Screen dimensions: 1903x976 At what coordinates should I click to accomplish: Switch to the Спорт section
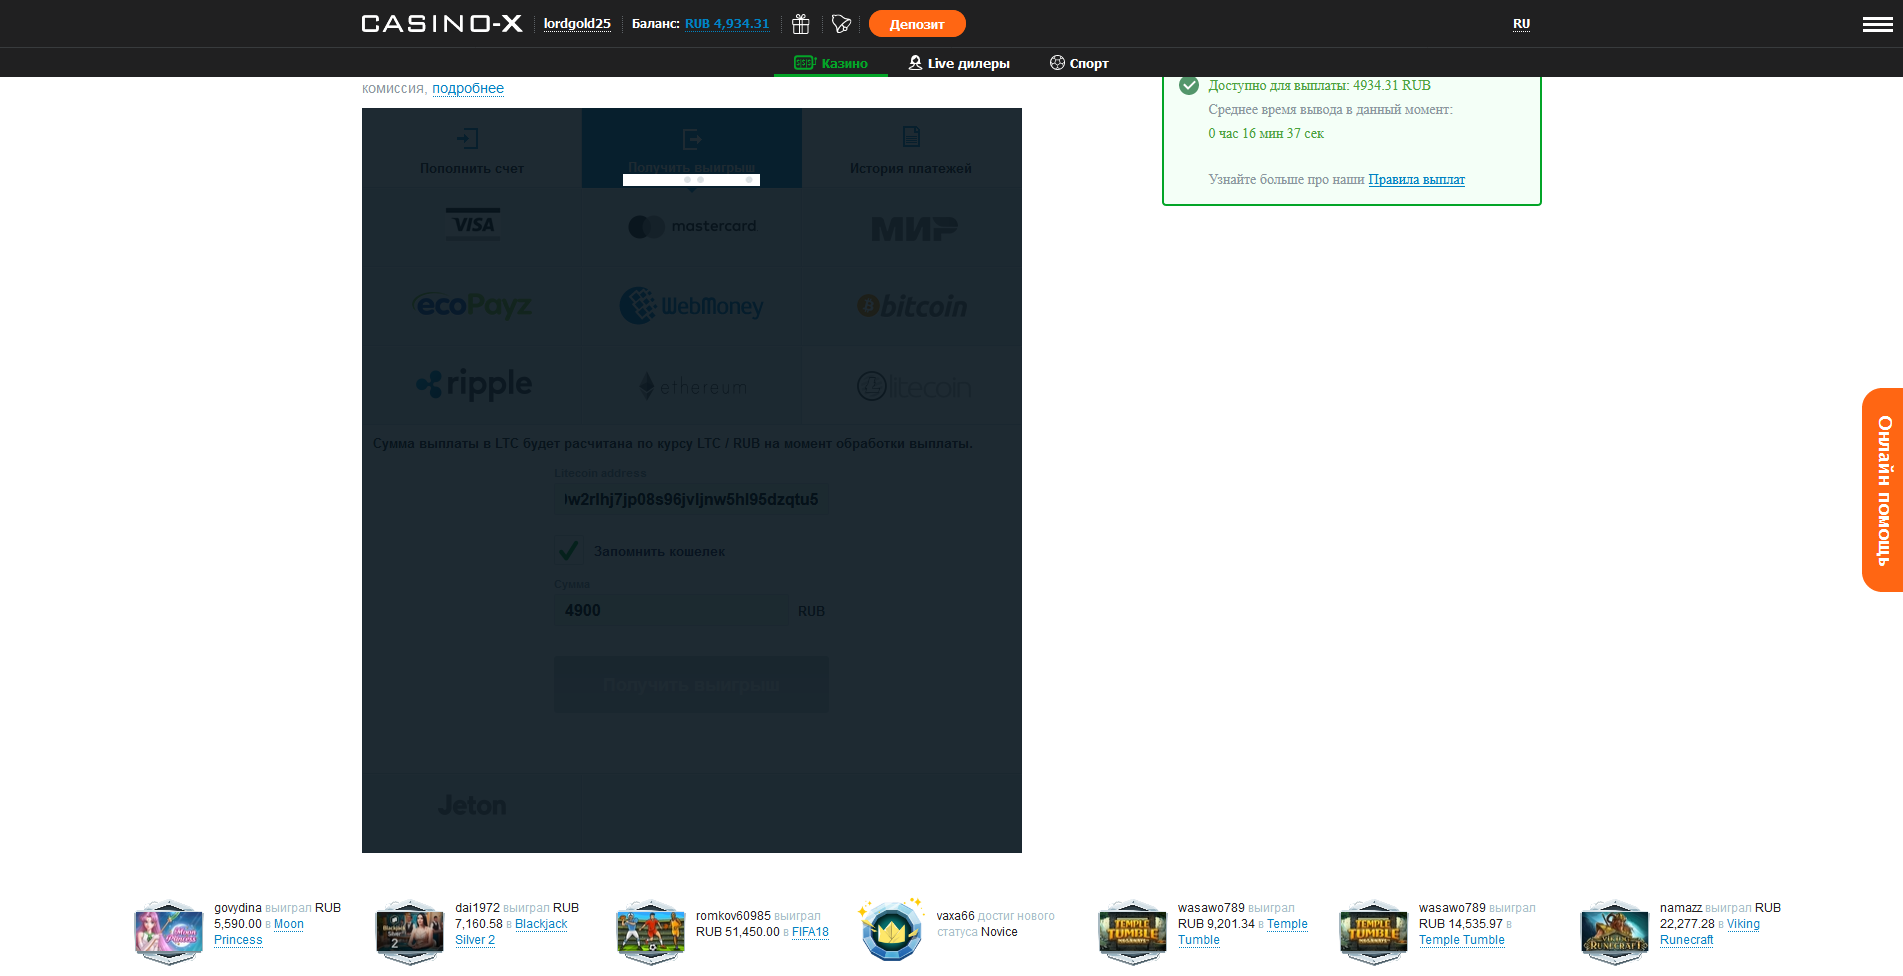coord(1079,63)
